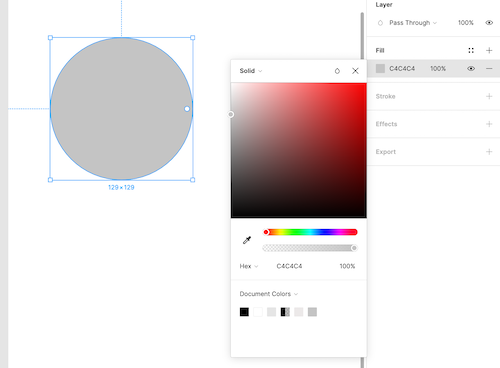The image size is (500, 368).
Task: Close the color picker popup
Action: point(355,71)
